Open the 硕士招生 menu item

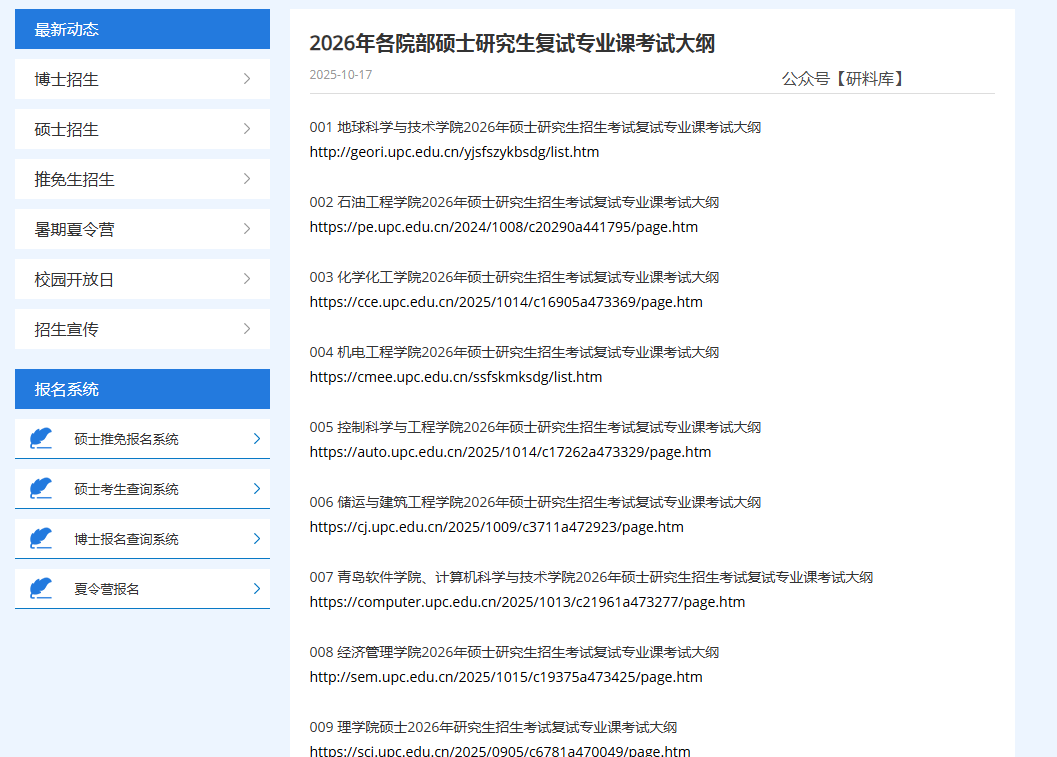coord(66,129)
